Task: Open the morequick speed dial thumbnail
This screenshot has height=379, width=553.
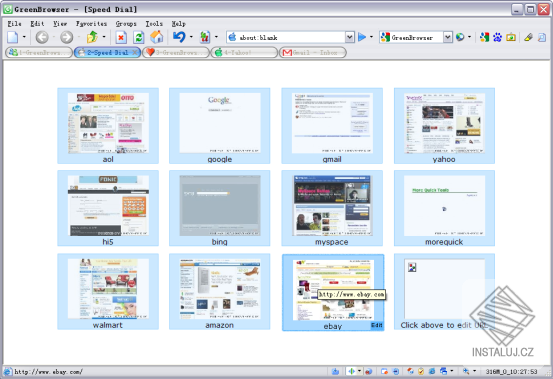Action: click(x=444, y=206)
